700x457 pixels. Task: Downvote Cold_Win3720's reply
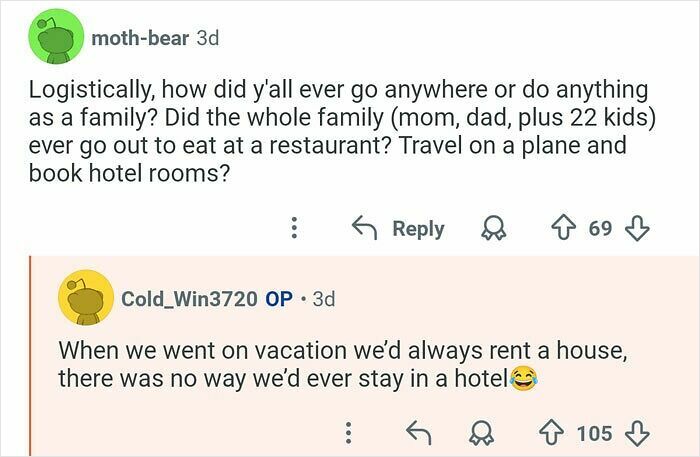636,433
